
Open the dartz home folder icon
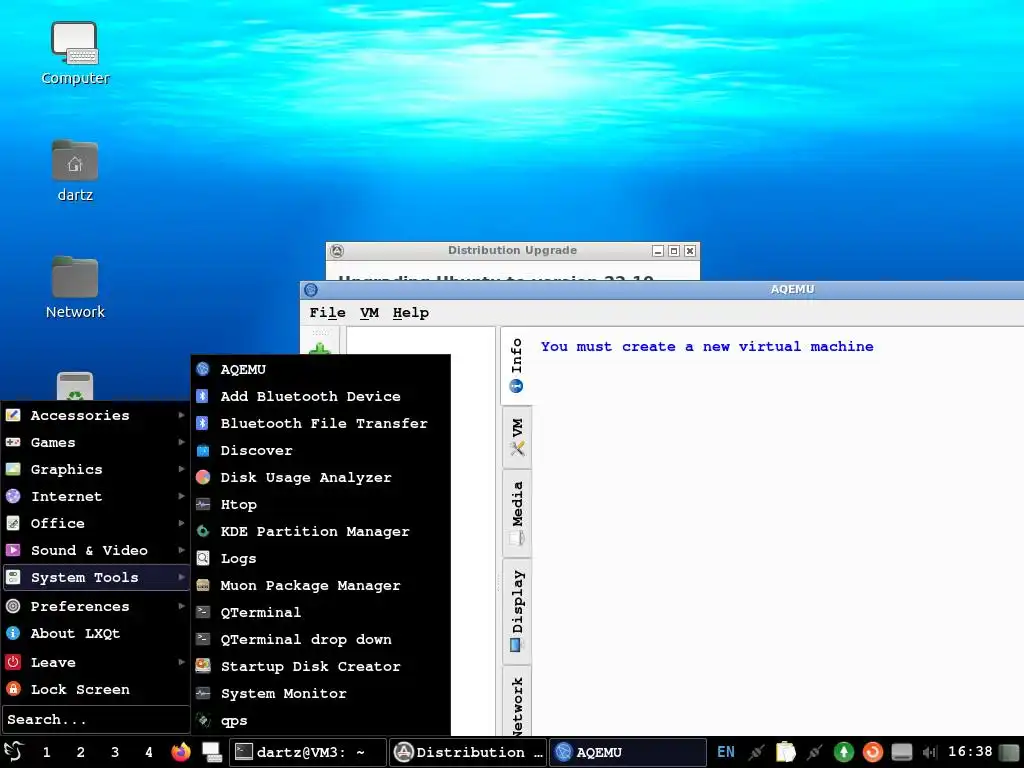(x=75, y=171)
